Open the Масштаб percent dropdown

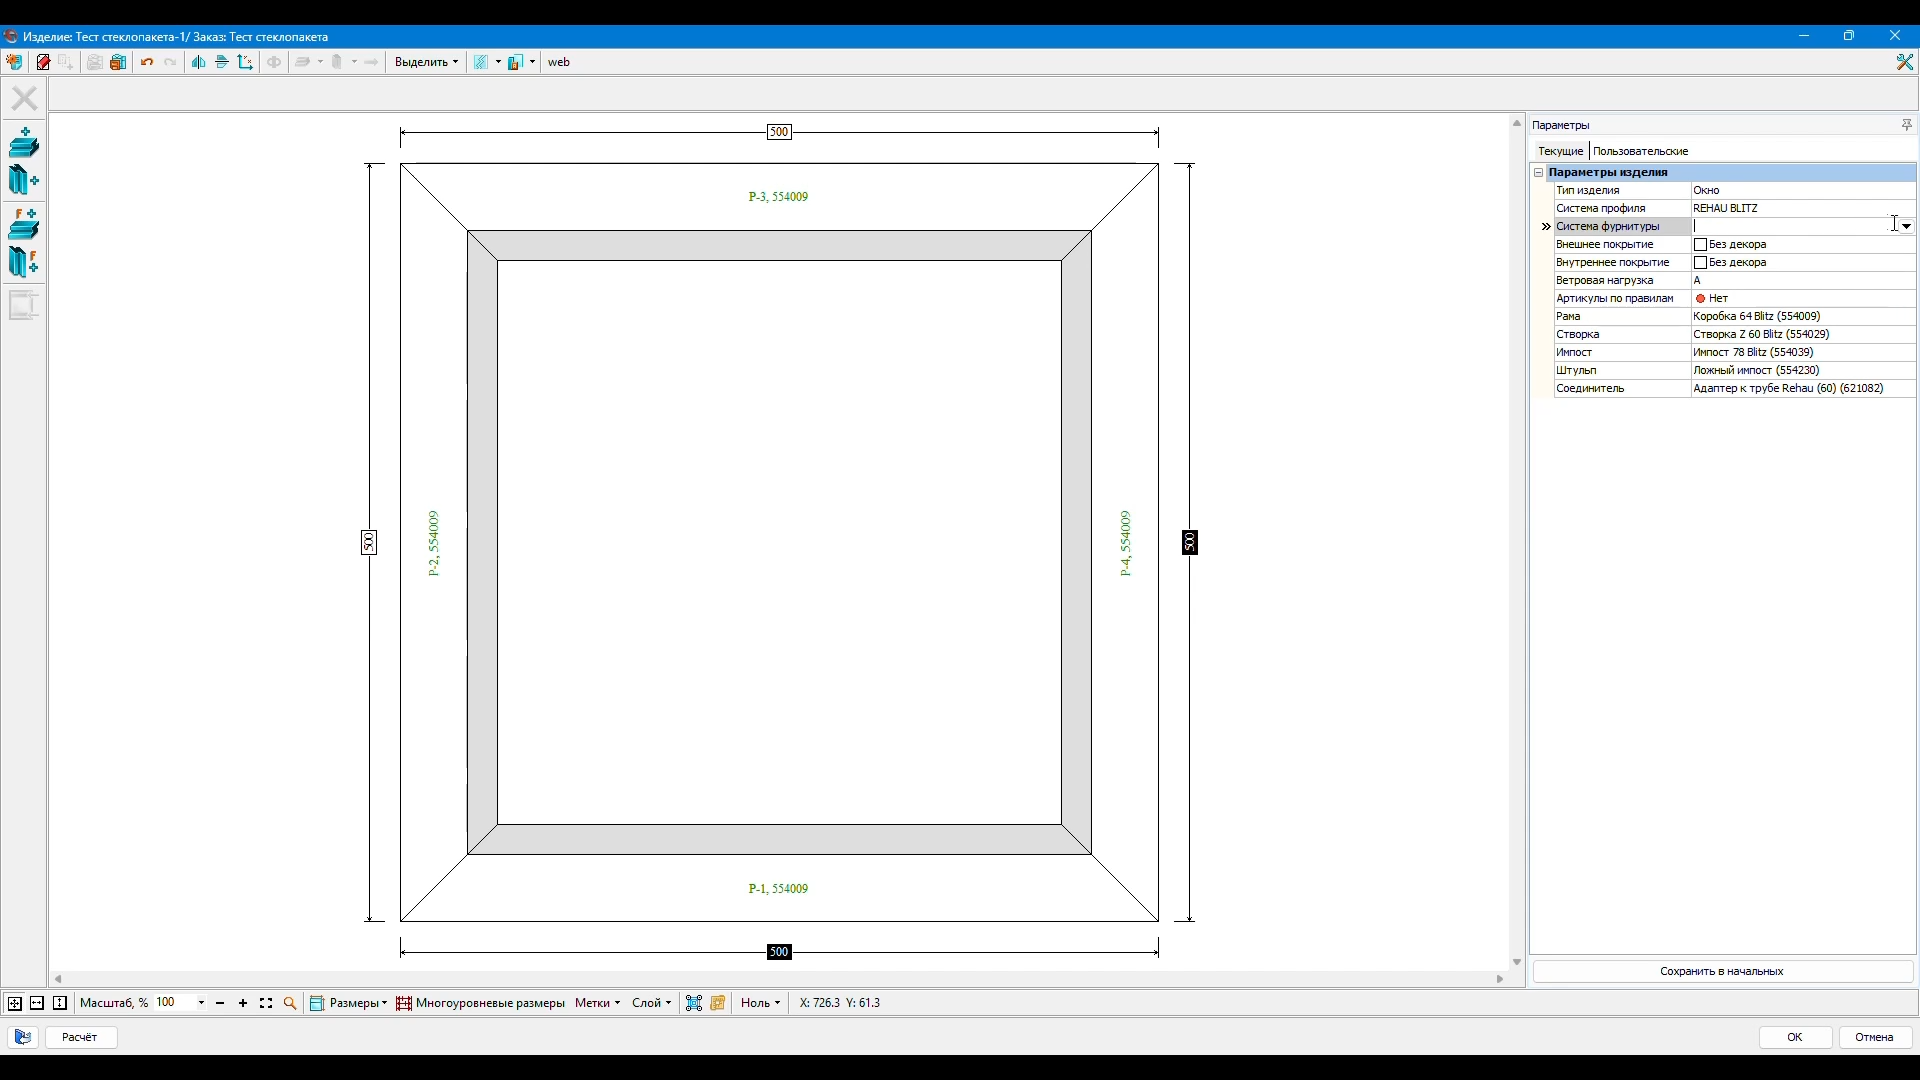201,1003
